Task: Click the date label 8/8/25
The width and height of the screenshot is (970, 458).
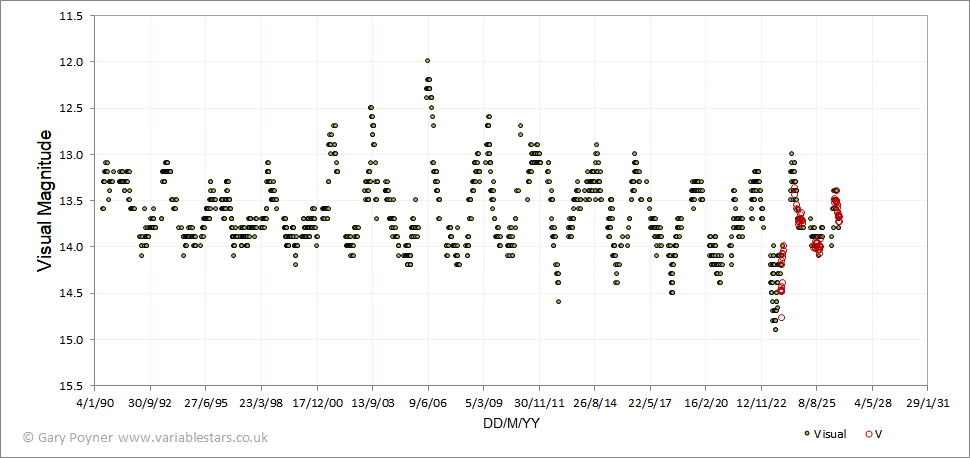Action: coord(817,402)
